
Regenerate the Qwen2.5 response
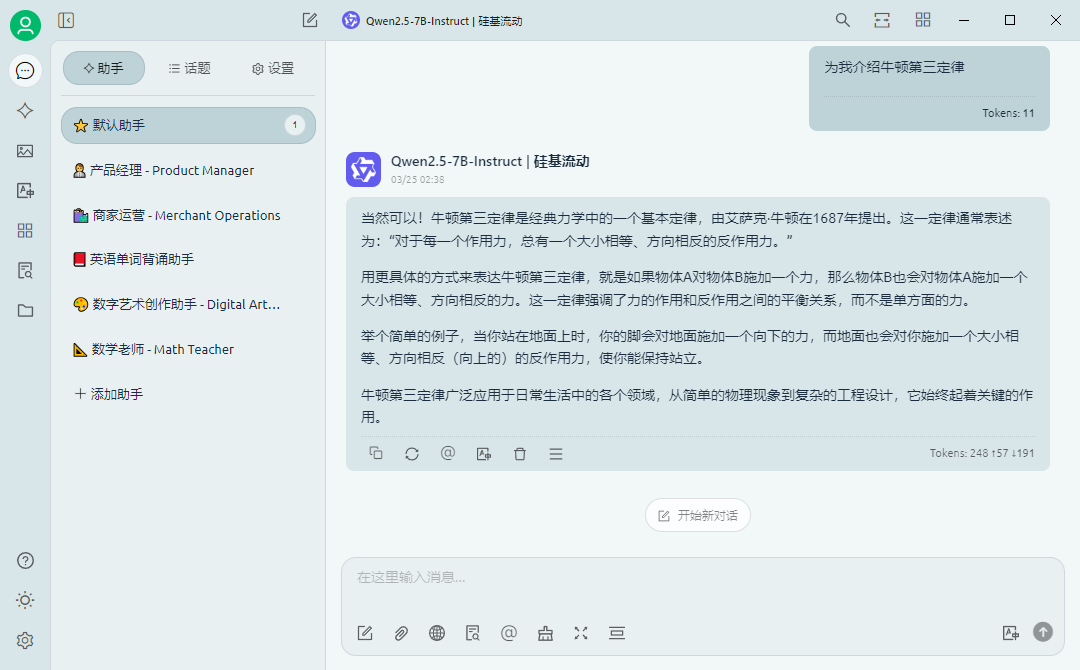(412, 453)
